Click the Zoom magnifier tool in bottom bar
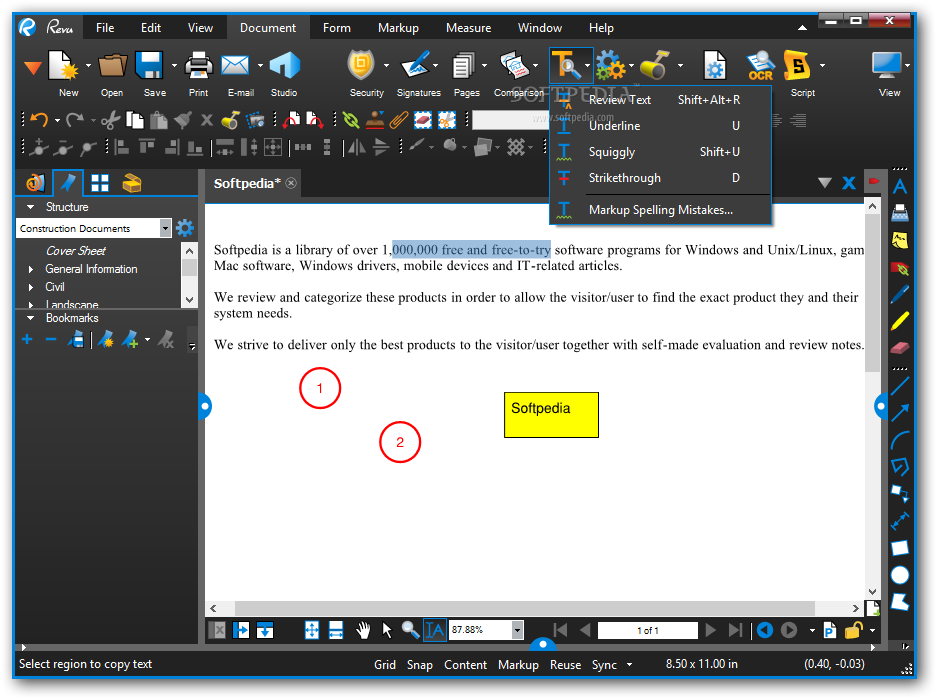937x699 pixels. 411,630
